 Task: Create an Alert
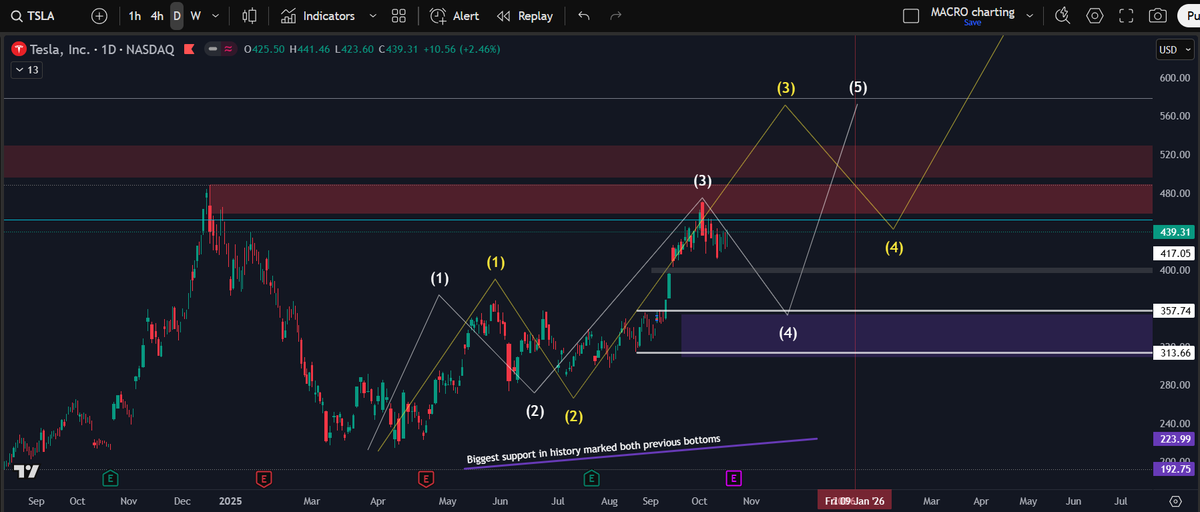pos(455,16)
